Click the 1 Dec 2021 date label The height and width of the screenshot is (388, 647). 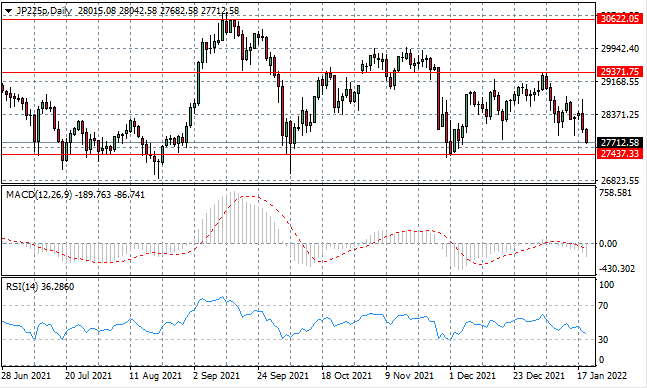[x=472, y=376]
